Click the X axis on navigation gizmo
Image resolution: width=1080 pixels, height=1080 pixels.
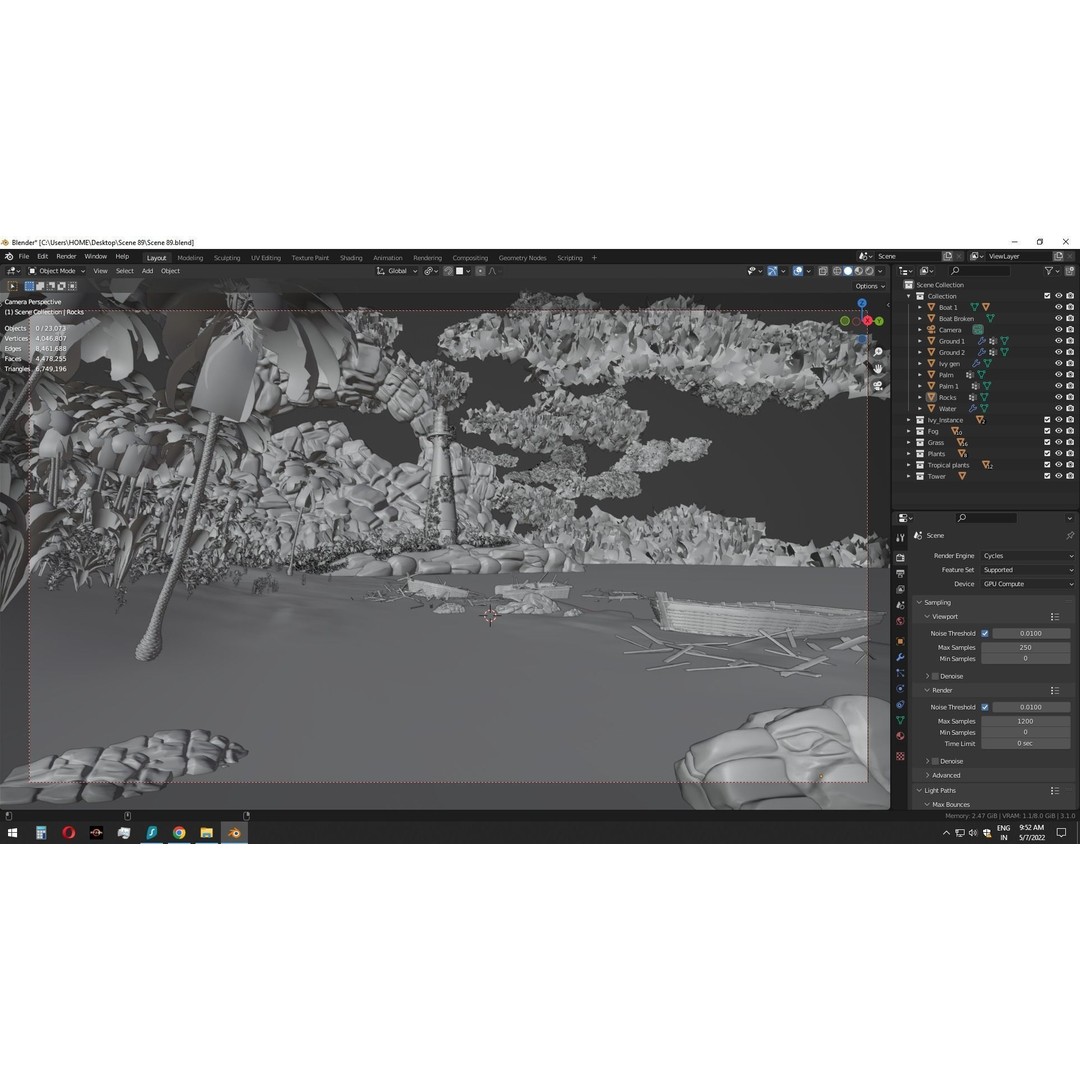(x=868, y=321)
